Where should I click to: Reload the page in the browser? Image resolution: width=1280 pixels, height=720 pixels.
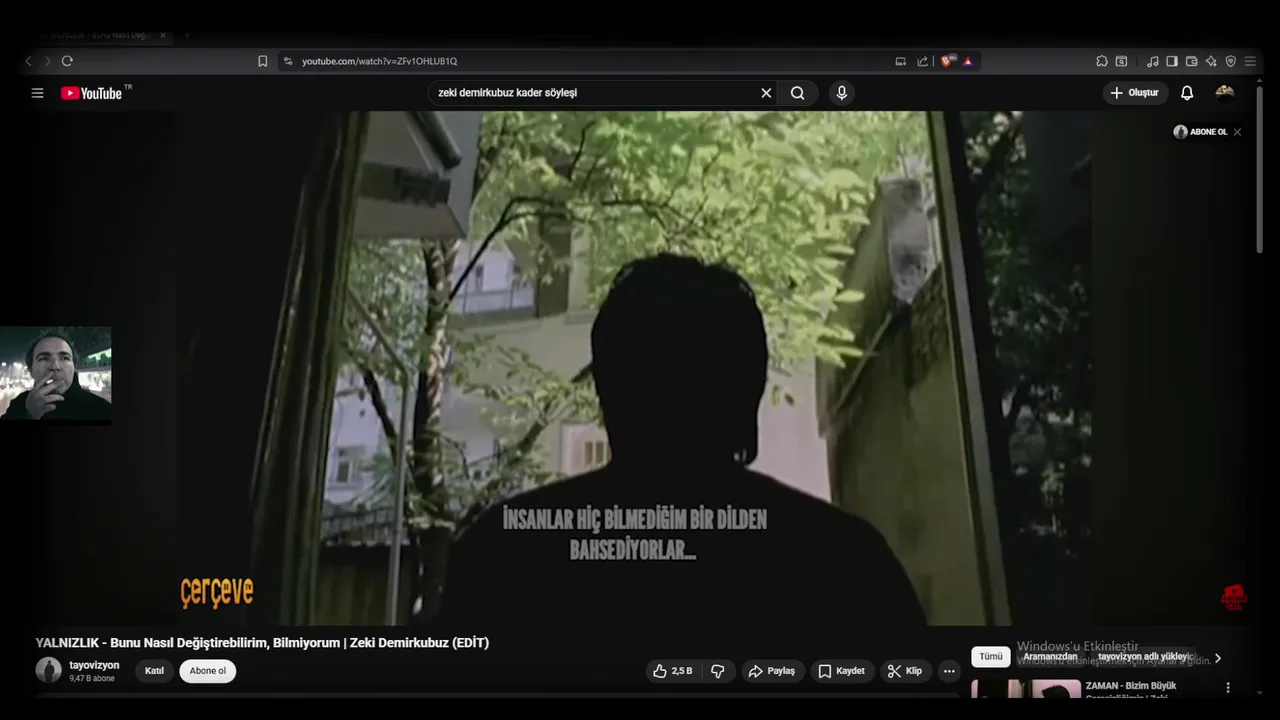coord(67,61)
